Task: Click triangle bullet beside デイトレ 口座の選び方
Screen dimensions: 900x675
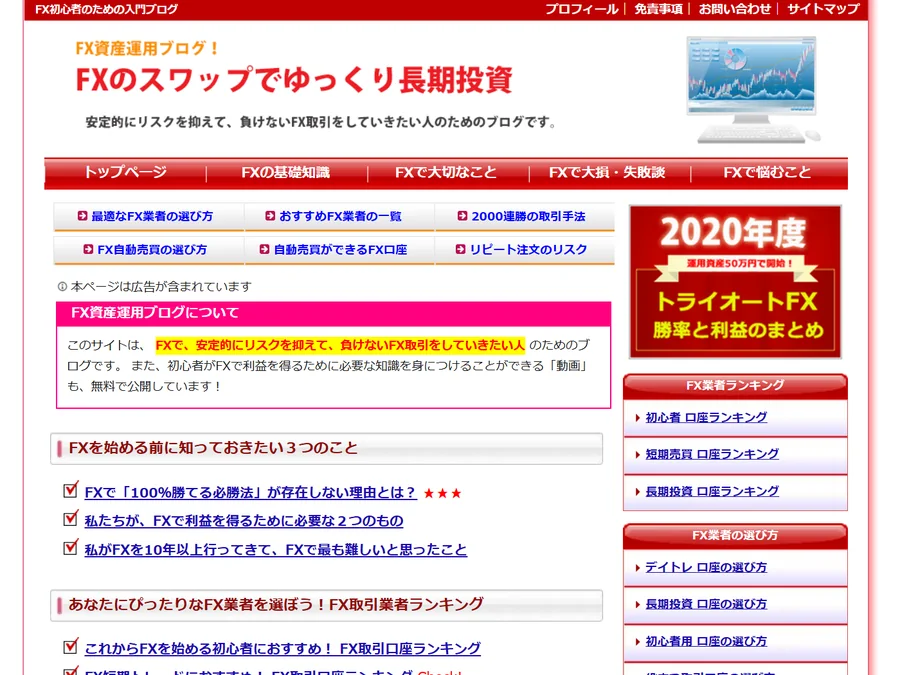Action: (x=638, y=568)
